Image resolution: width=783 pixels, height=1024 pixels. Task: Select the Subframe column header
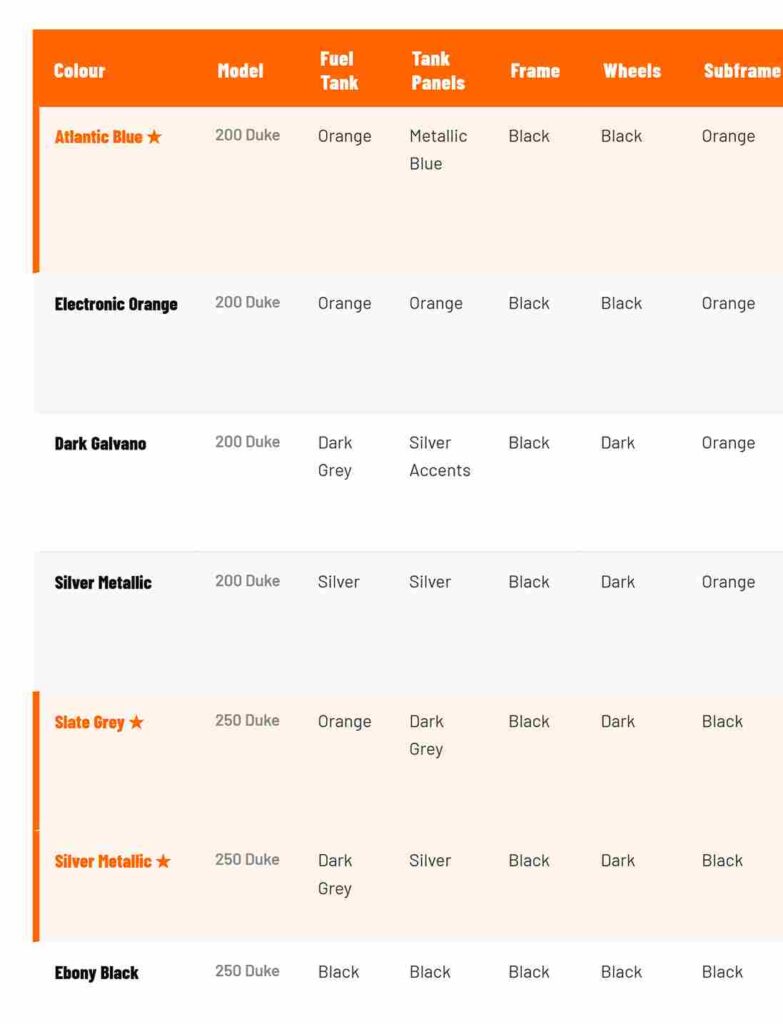click(740, 71)
